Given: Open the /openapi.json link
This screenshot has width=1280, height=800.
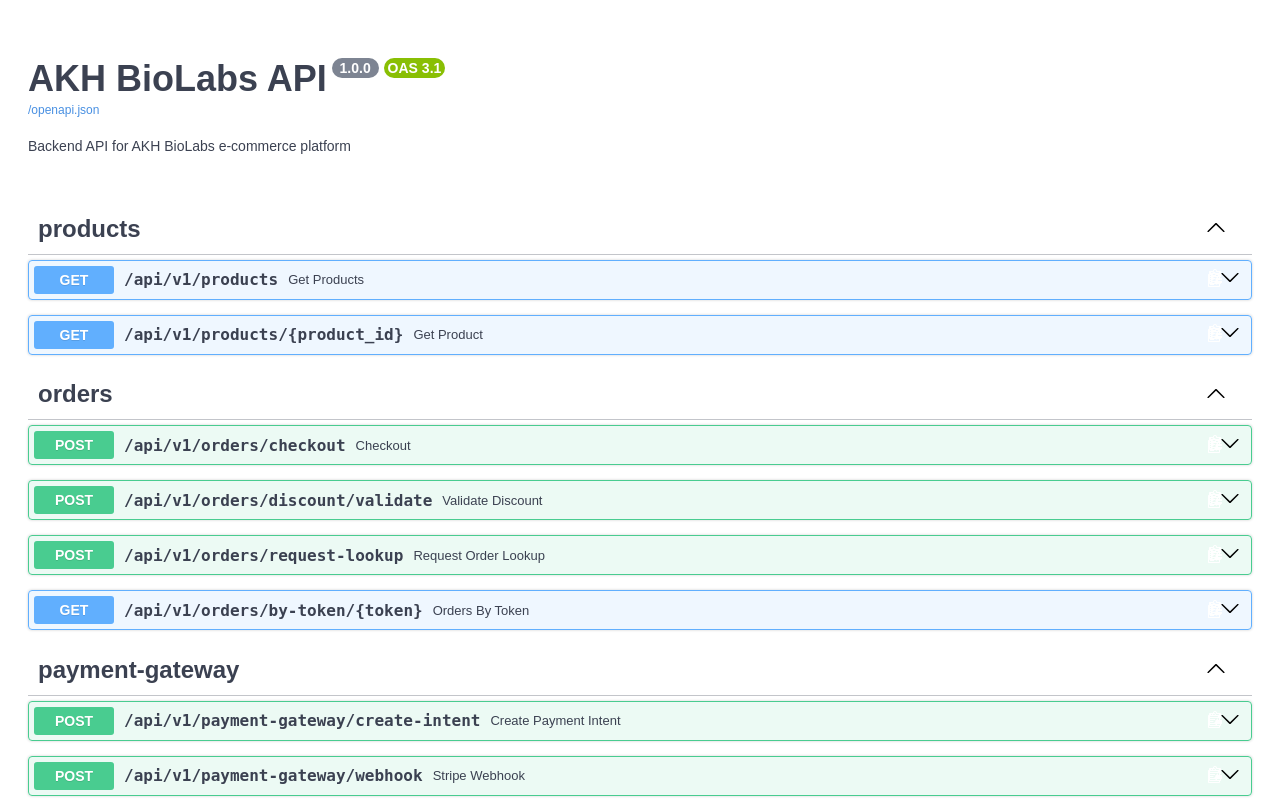Looking at the screenshot, I should [x=63, y=110].
